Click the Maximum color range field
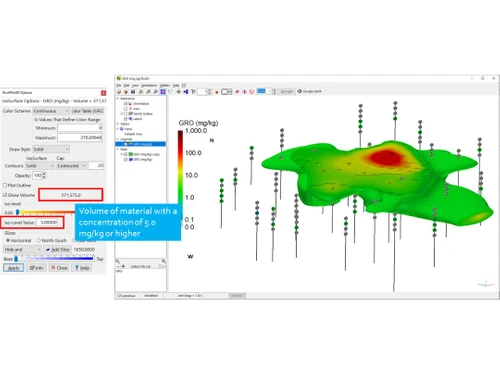 pyautogui.click(x=80, y=137)
